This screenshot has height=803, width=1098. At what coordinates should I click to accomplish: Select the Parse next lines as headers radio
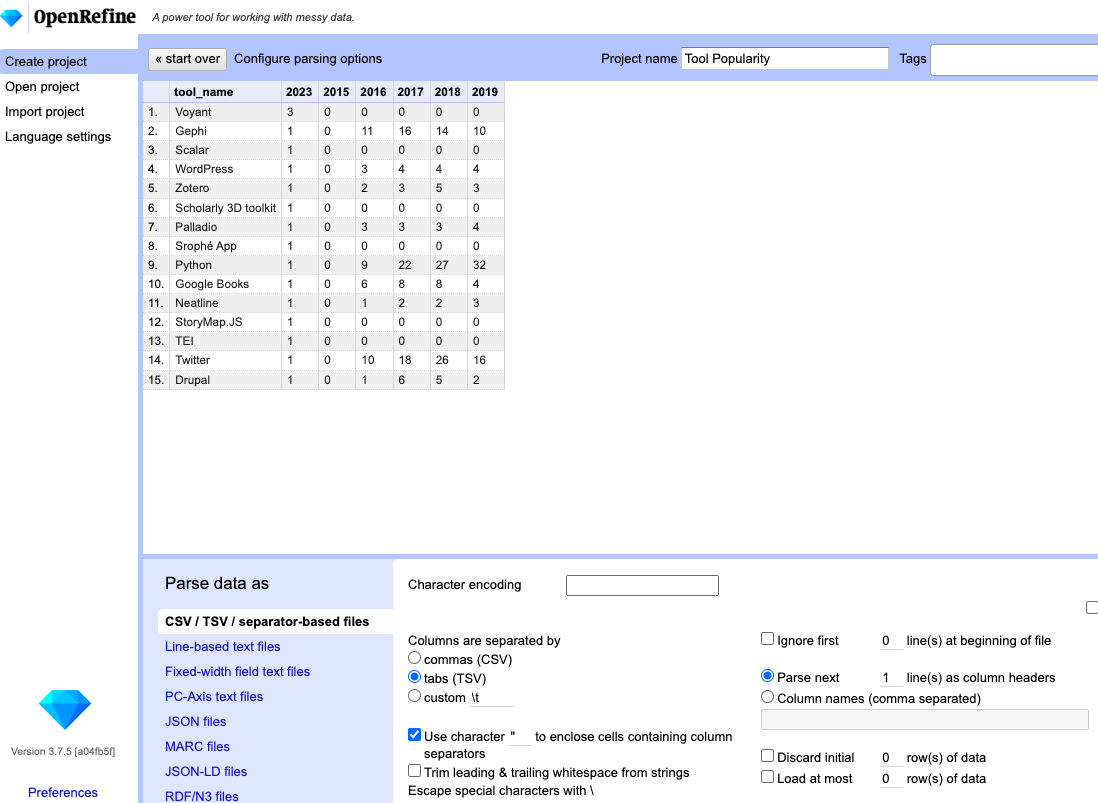point(767,676)
